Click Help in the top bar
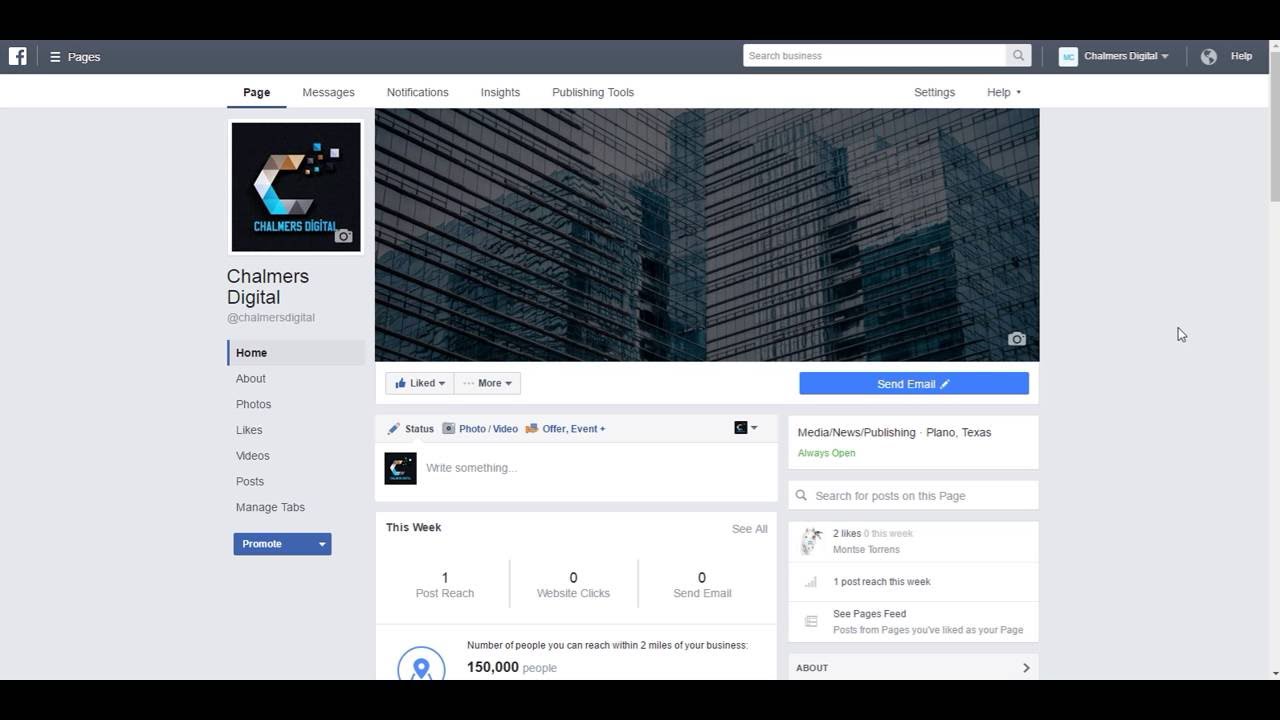The height and width of the screenshot is (720, 1280). point(1241,56)
